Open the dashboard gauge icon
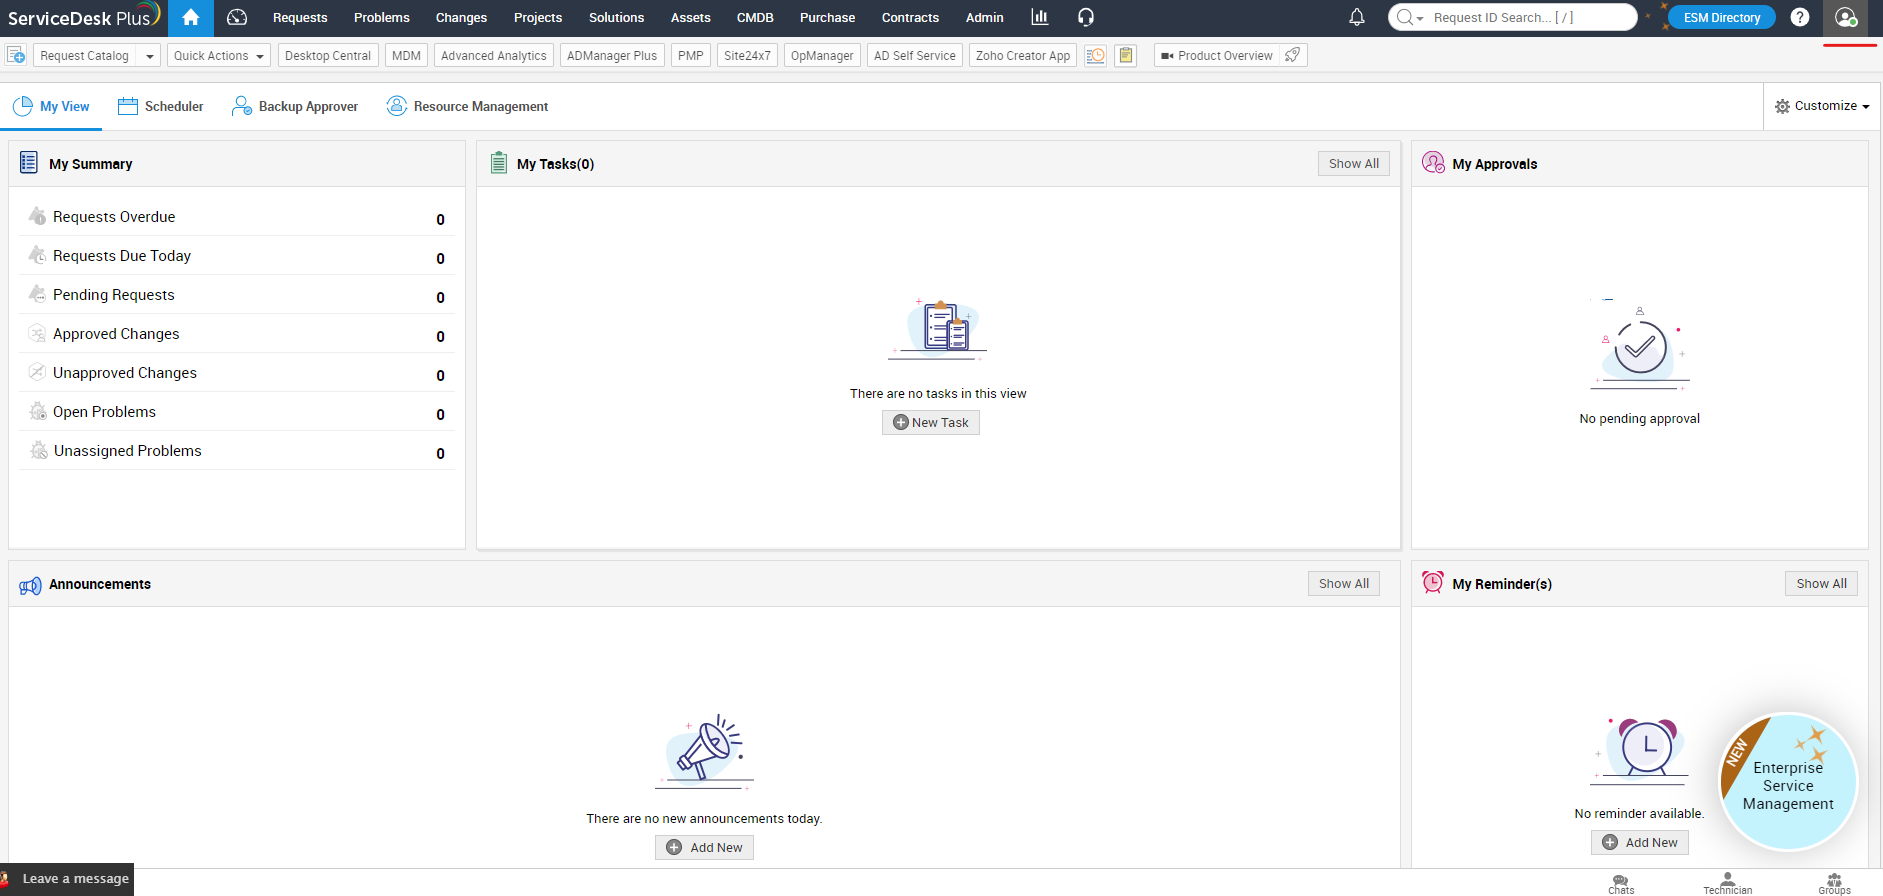Screen dimensions: 1883x896 click(237, 18)
